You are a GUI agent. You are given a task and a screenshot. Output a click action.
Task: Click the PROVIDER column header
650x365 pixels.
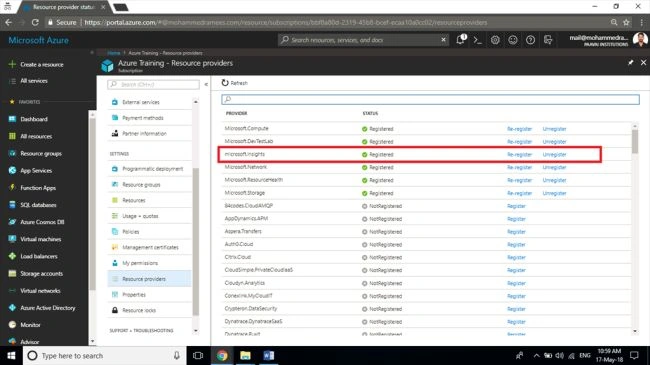coord(236,113)
